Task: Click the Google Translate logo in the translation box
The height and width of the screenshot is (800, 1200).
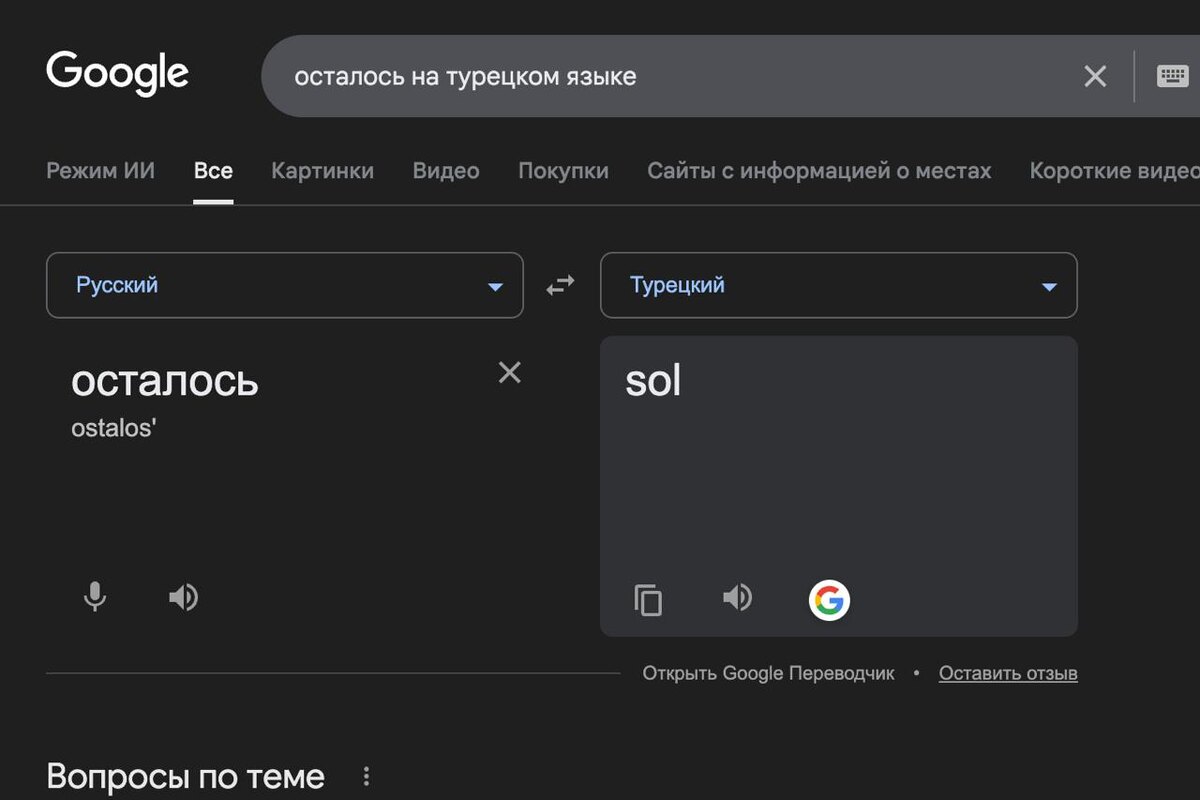Action: pyautogui.click(x=829, y=600)
